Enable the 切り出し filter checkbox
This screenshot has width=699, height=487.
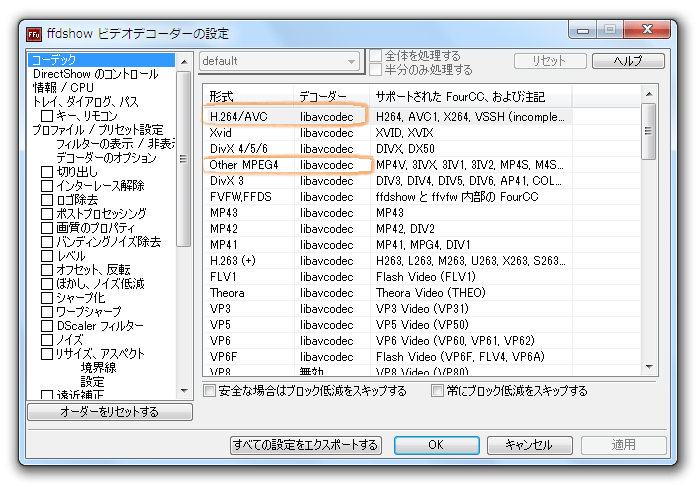47,172
